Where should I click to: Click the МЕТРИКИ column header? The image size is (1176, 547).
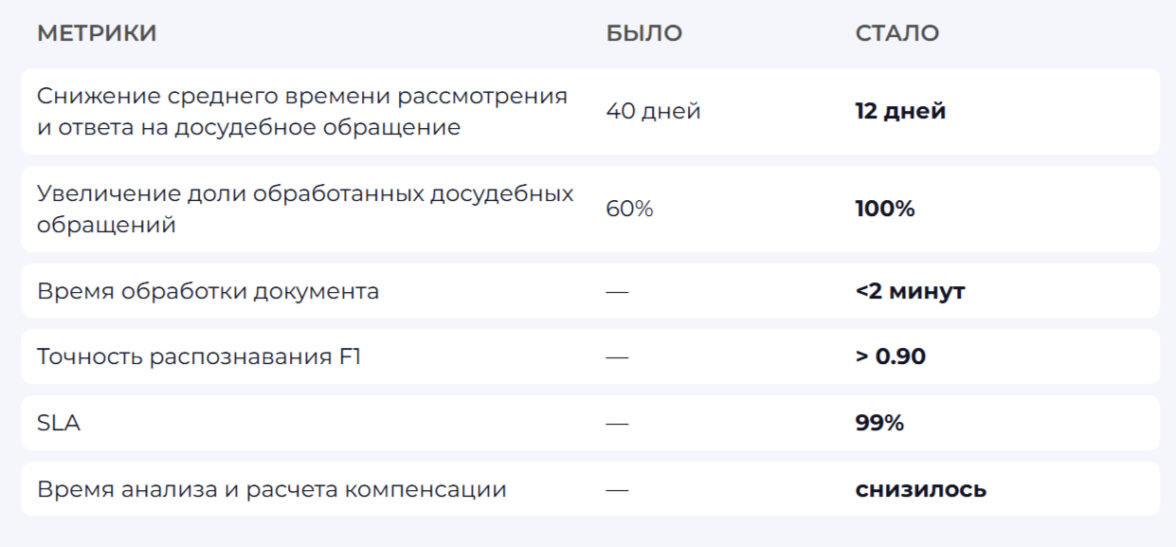click(x=97, y=33)
